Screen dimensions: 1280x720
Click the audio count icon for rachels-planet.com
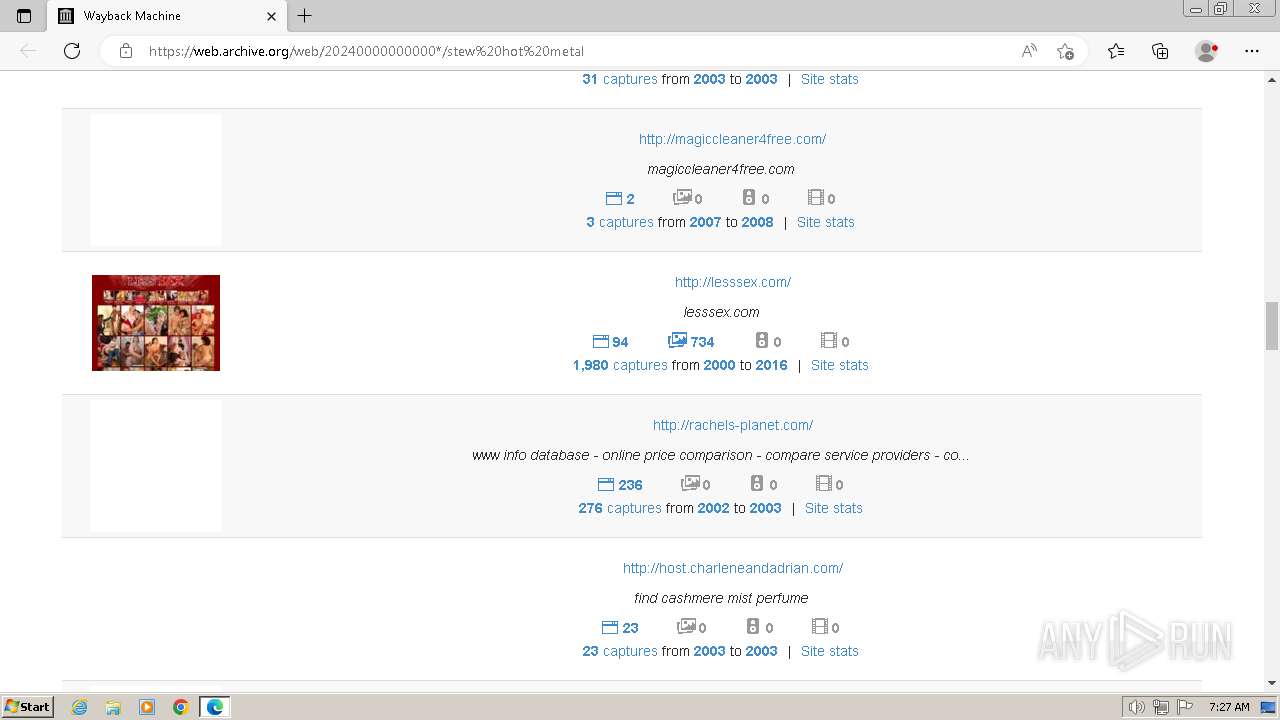[757, 484]
